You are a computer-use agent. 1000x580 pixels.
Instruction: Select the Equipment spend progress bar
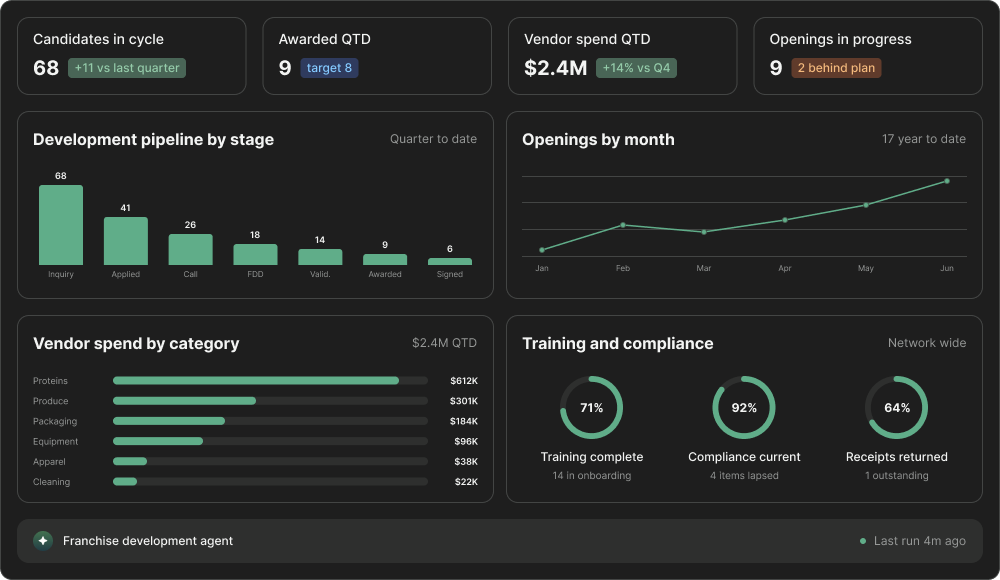tap(270, 441)
